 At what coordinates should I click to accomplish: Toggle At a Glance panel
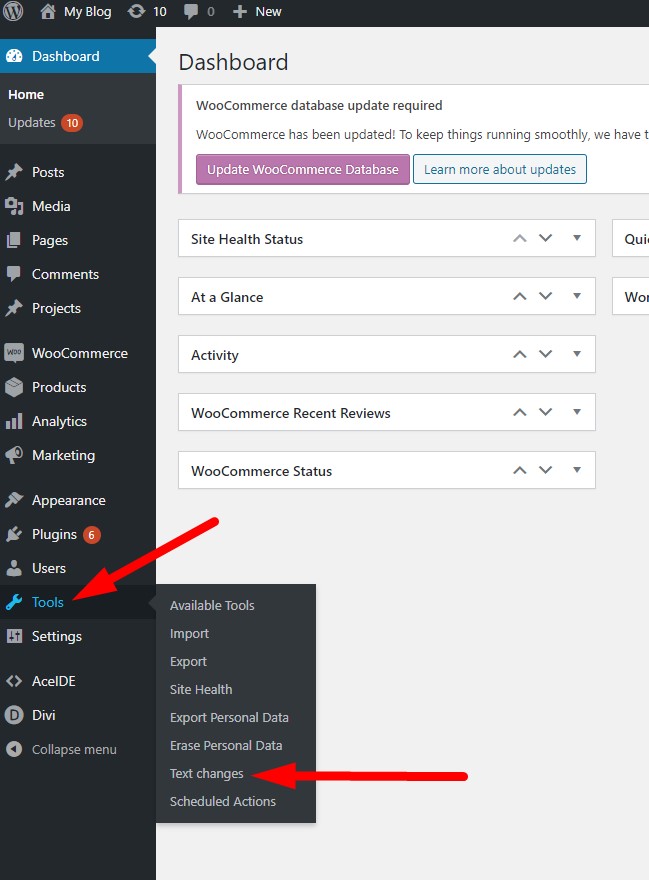[x=577, y=296]
